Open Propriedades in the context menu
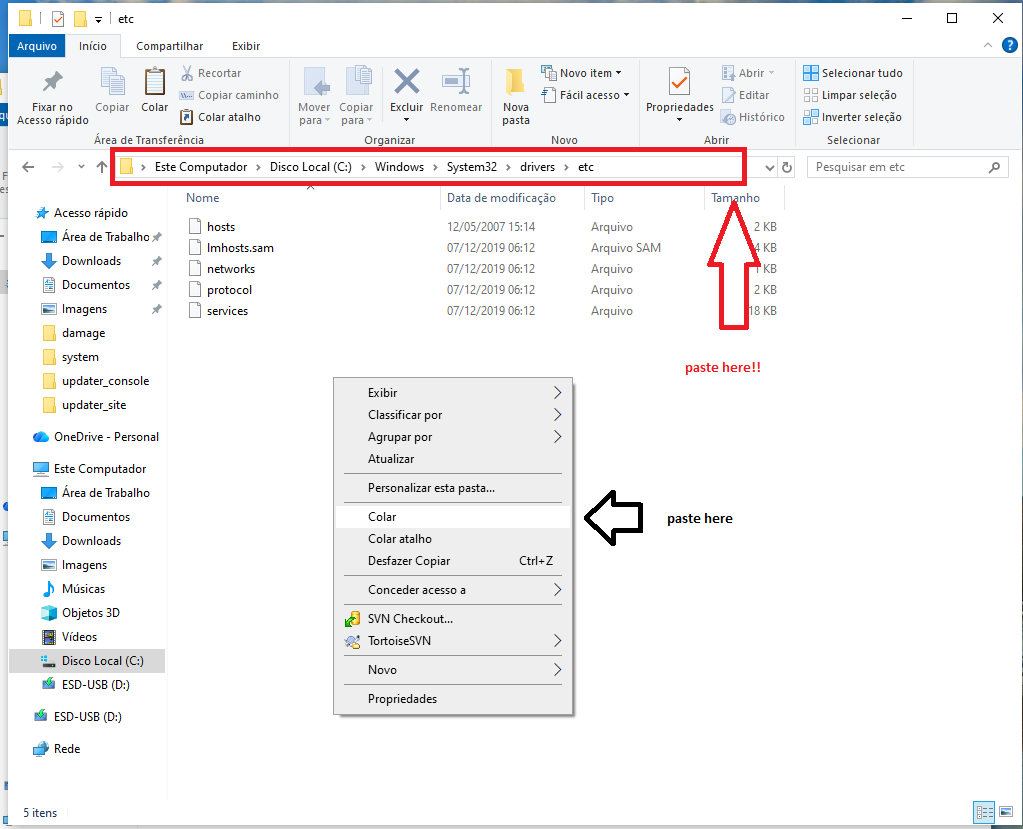Image resolution: width=1023 pixels, height=829 pixels. coord(453,699)
